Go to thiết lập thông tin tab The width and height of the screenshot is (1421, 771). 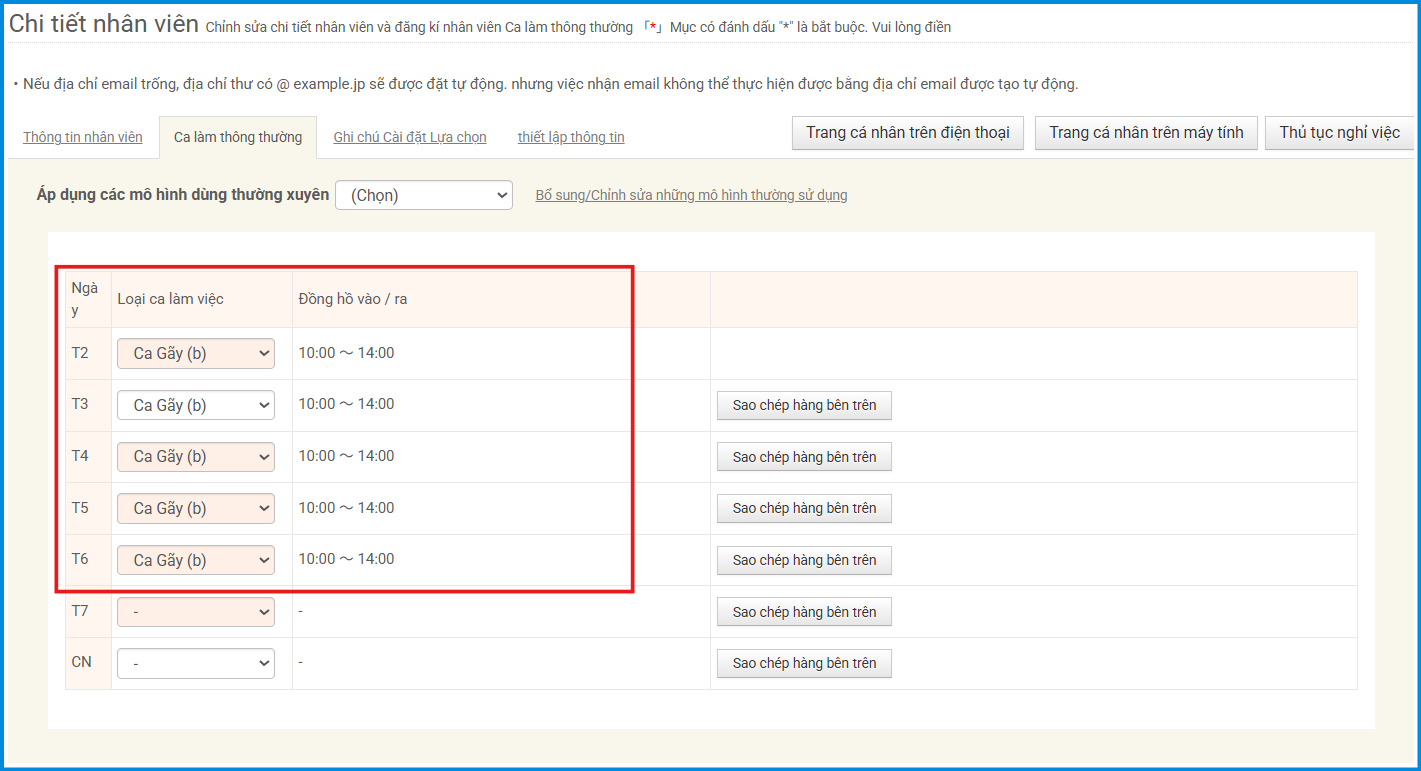tap(571, 137)
